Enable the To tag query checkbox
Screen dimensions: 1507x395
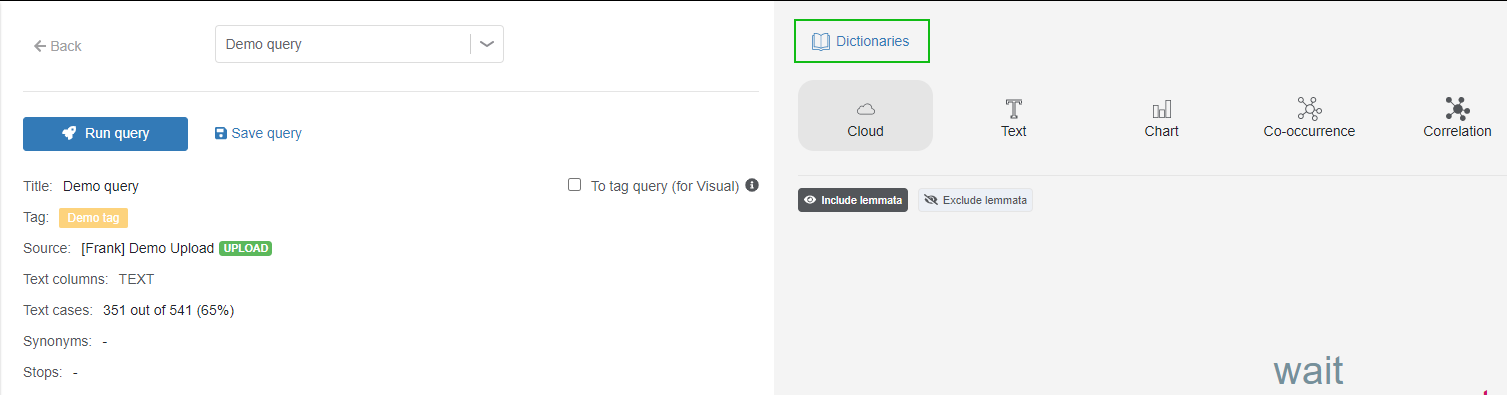(x=574, y=185)
